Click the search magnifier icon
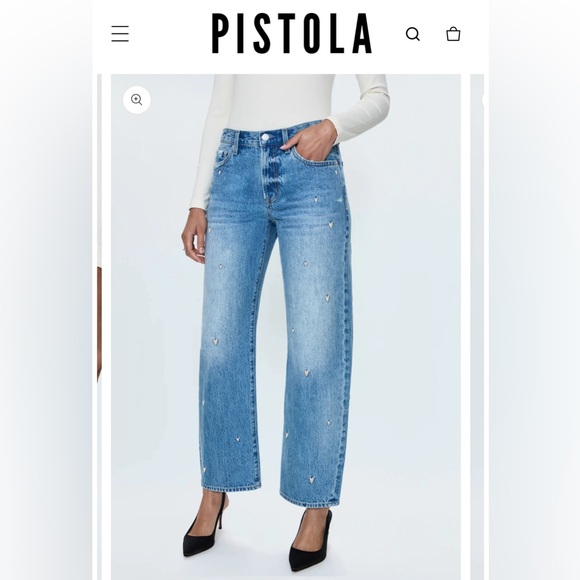580x580 pixels. [413, 34]
